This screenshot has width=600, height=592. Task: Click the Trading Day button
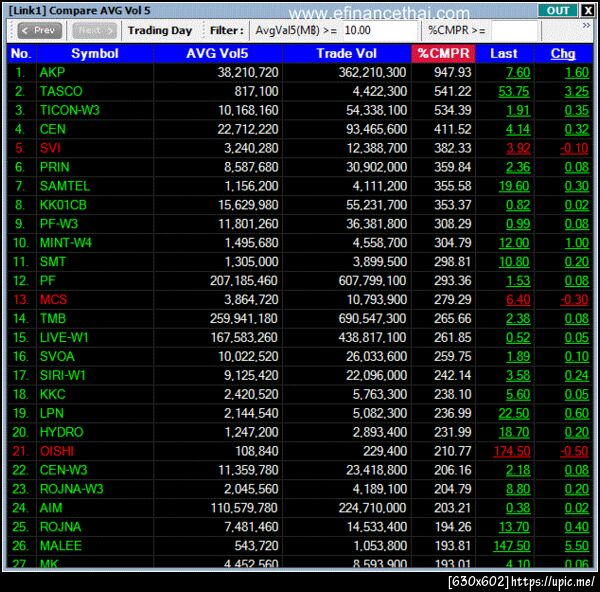[160, 30]
